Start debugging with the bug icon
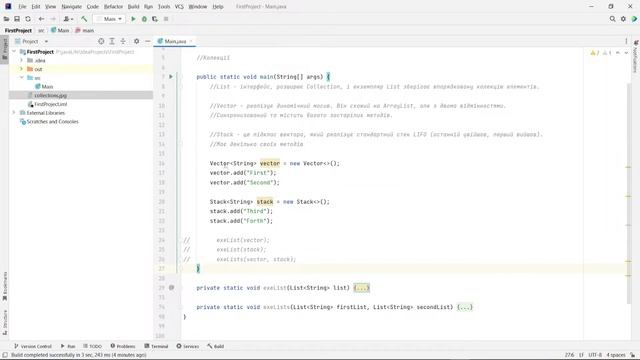This screenshot has width=640, height=360. click(144, 19)
